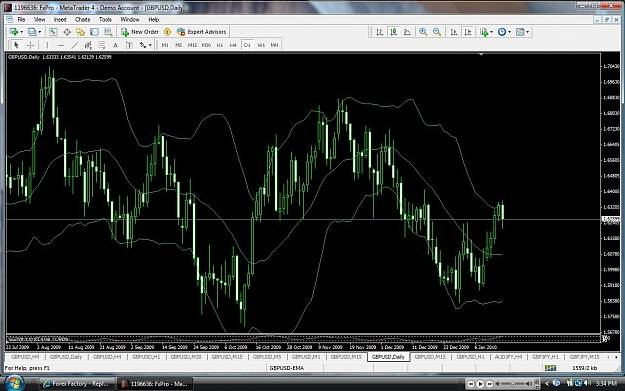This screenshot has height=391, width=625.
Task: Click the connection status bars icon
Action: [x=550, y=368]
